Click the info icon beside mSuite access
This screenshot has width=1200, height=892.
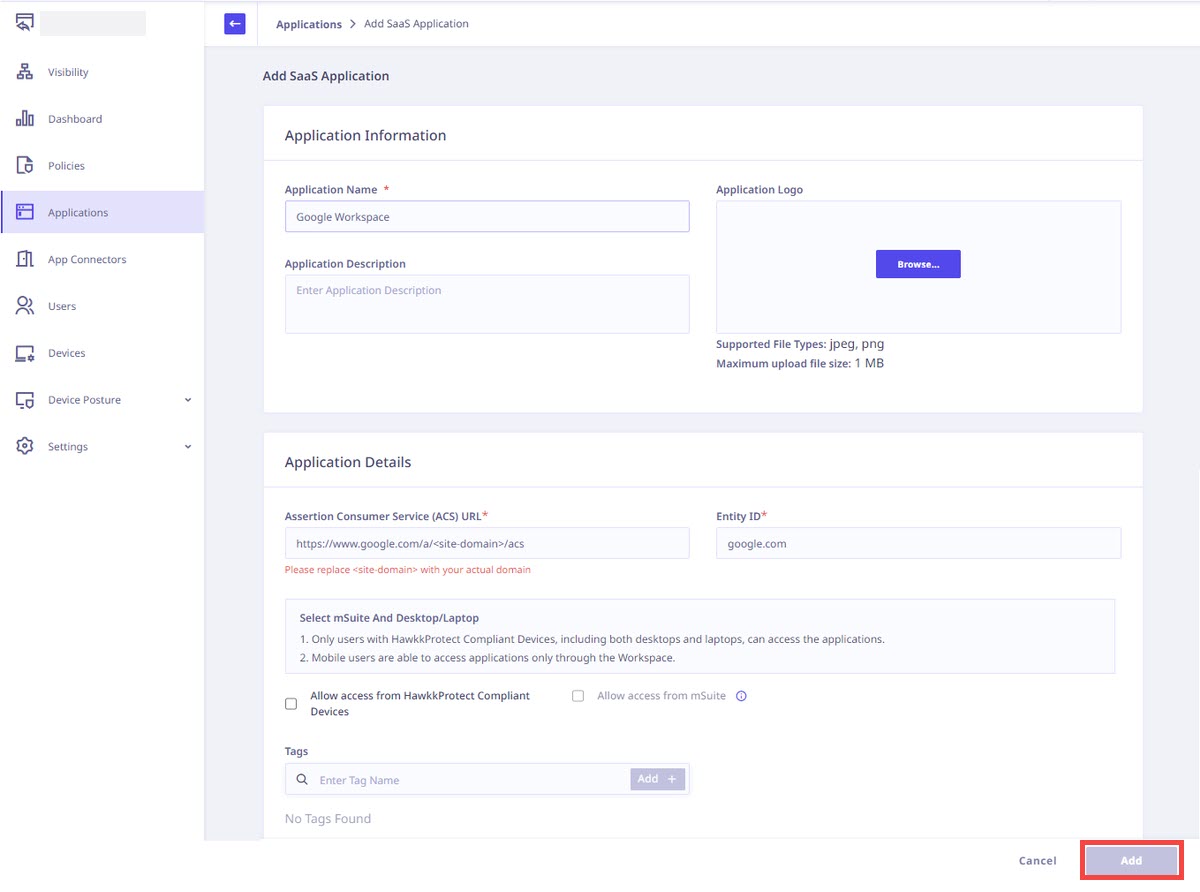(x=741, y=696)
